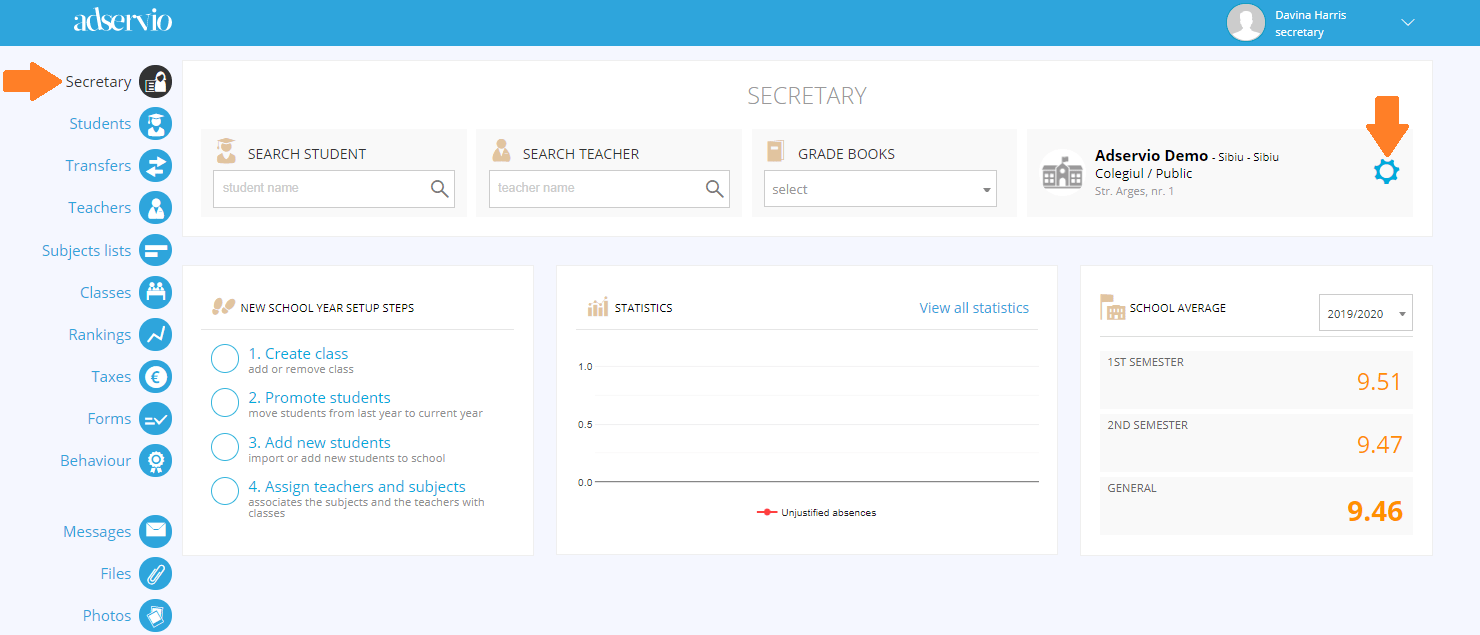1480x635 pixels.
Task: Click the Subjects lists icon
Action: (x=155, y=250)
